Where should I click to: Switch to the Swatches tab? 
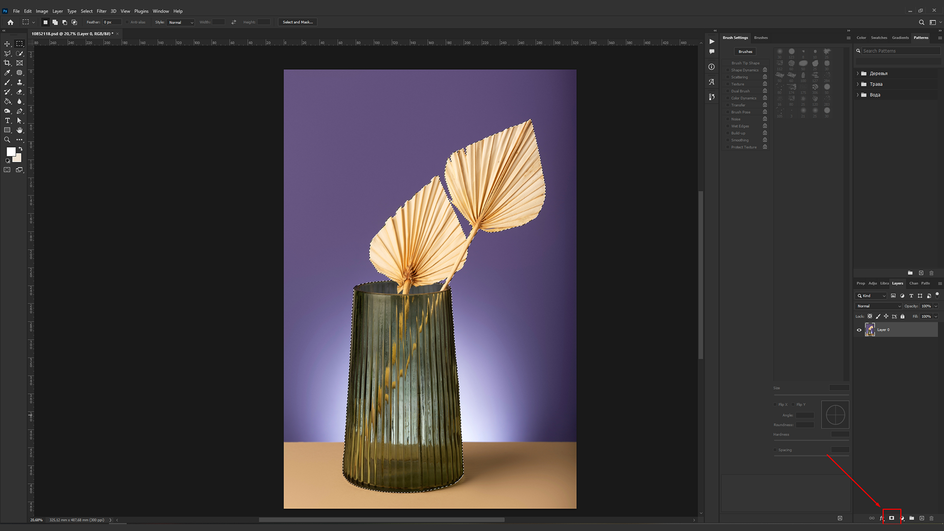879,37
